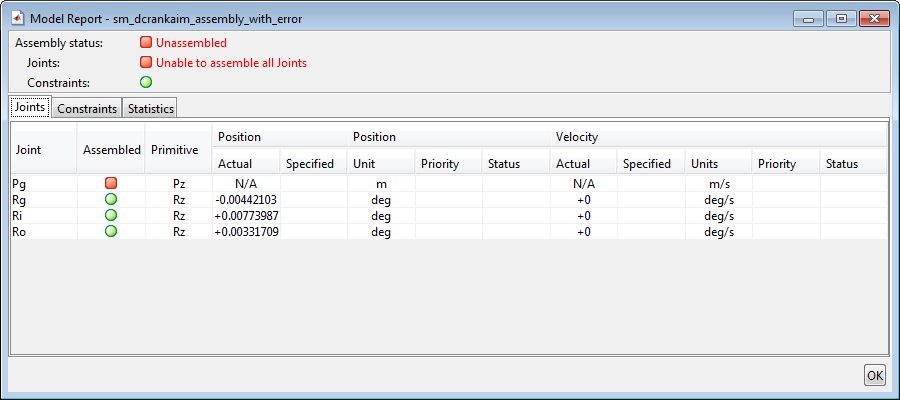Screen dimensions: 900x400
Task: Click the Rz primitive cell in Ro row
Action: 179,232
